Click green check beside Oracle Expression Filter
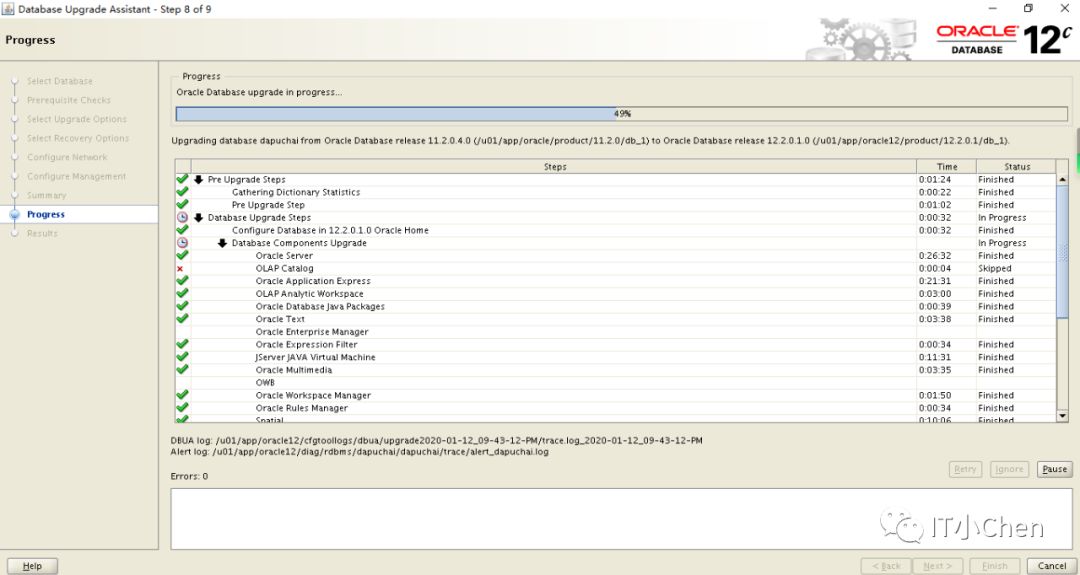 (x=182, y=344)
